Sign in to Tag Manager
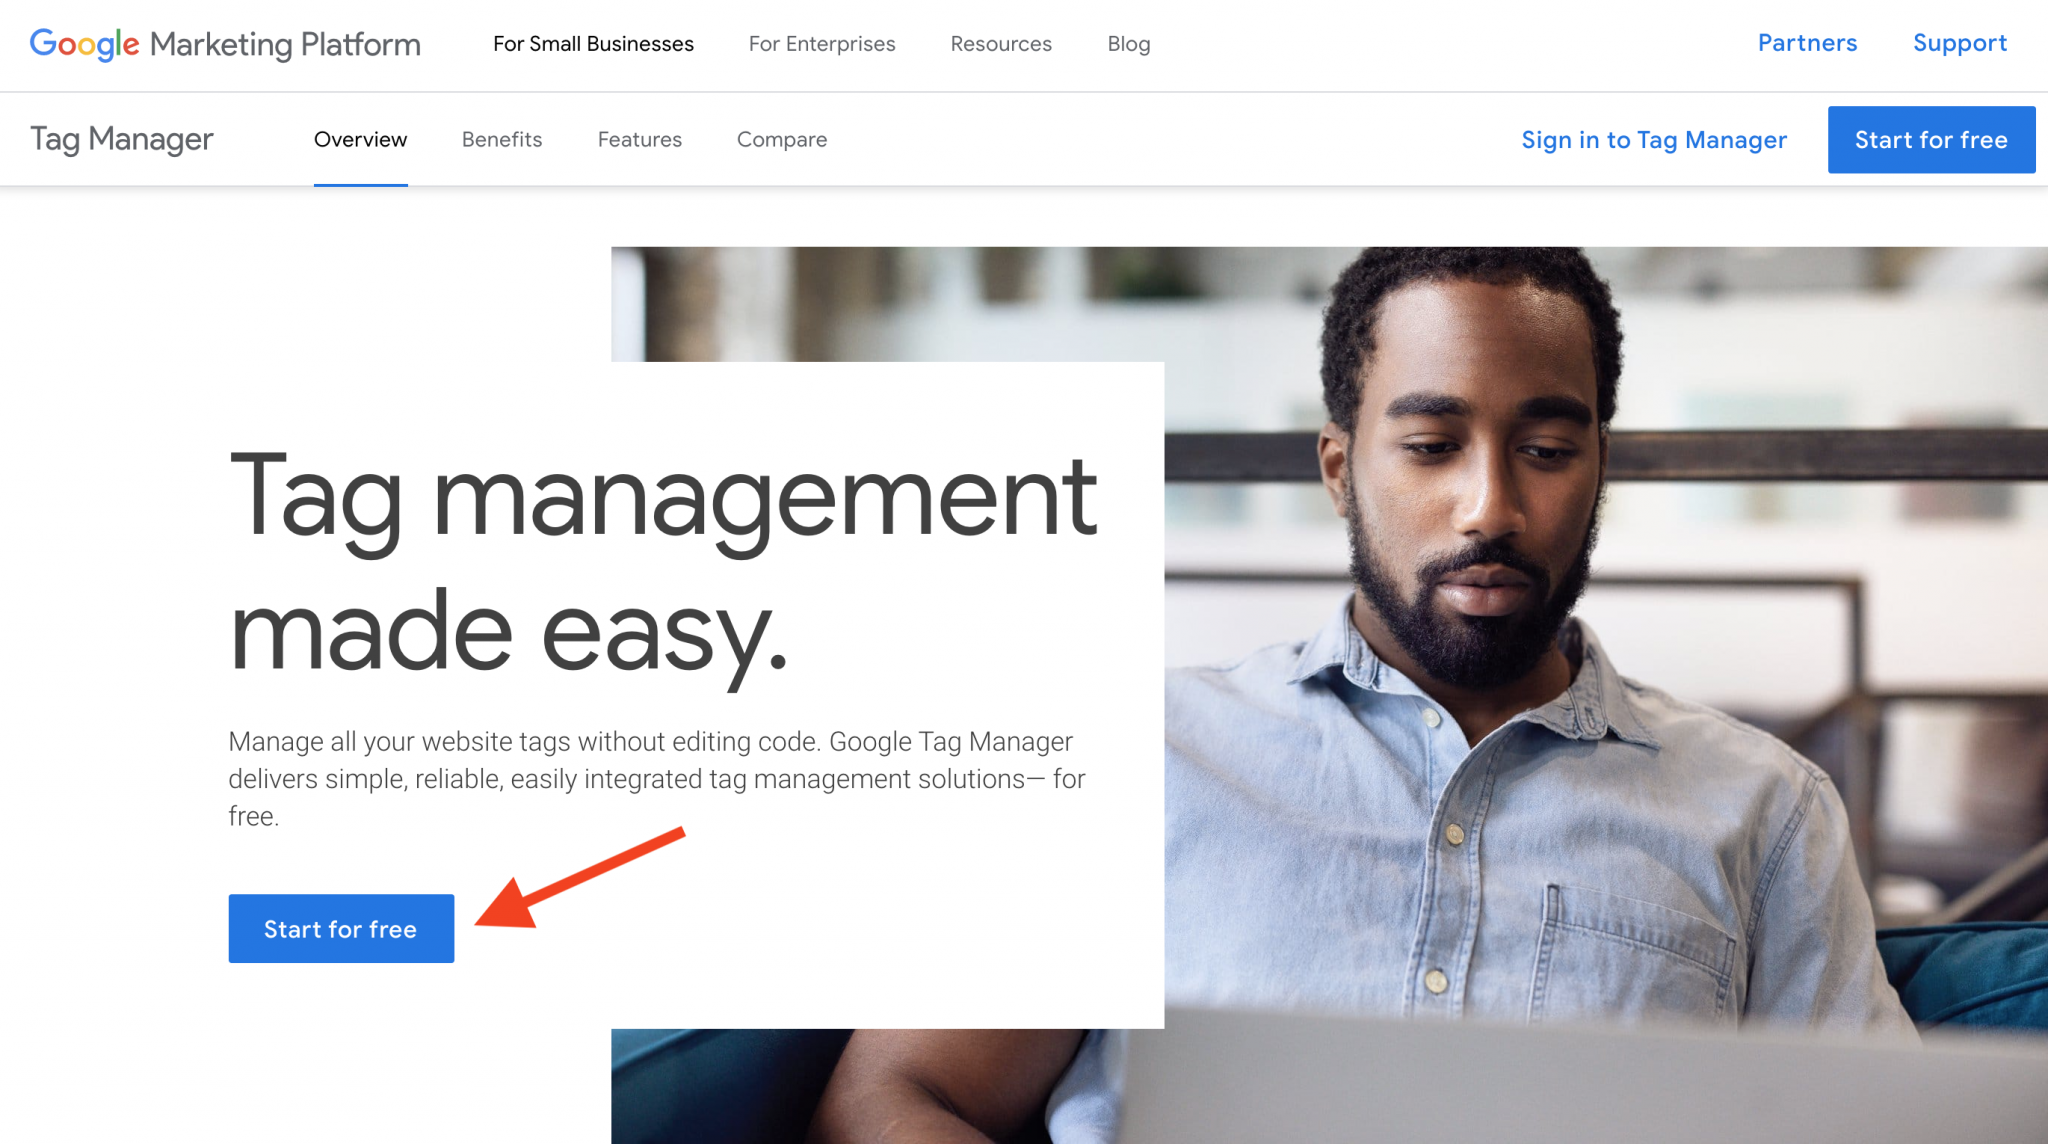2048x1144 pixels. 1654,140
